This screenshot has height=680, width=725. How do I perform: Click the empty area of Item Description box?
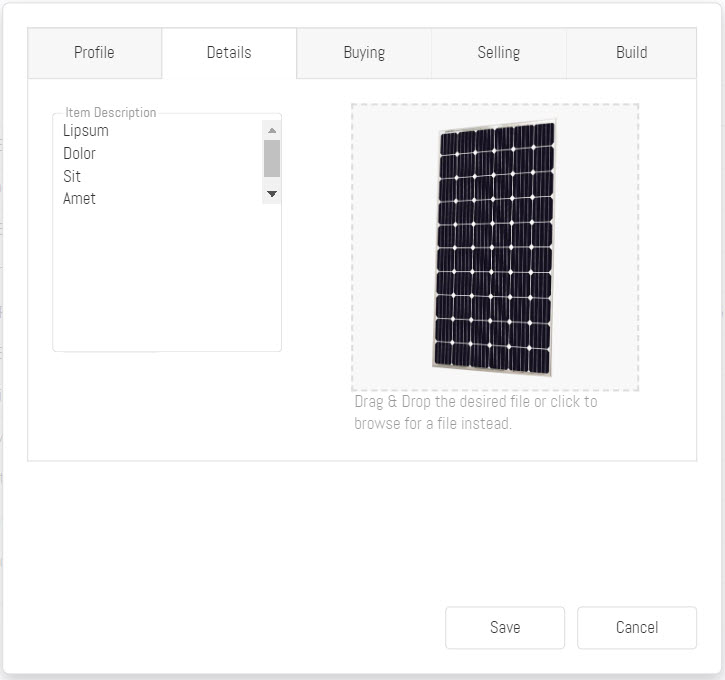tap(160, 280)
